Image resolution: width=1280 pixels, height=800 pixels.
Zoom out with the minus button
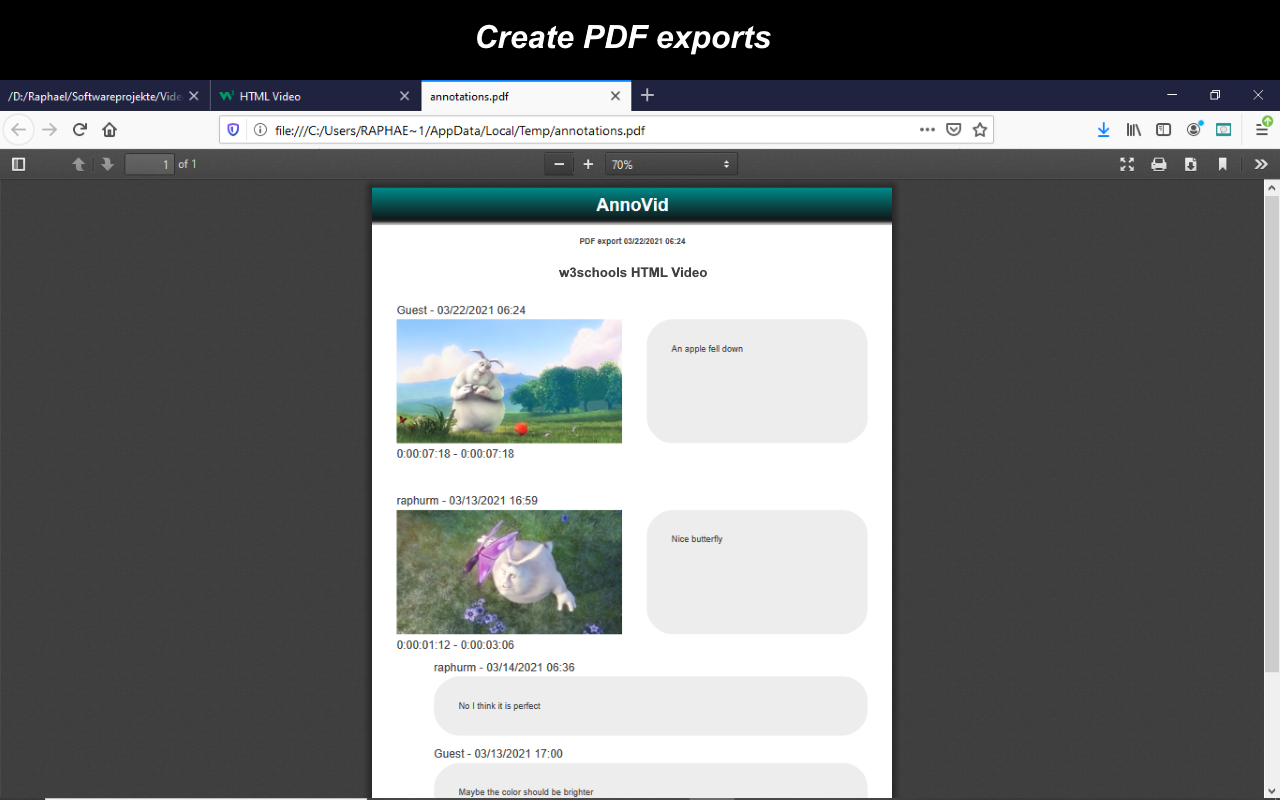coord(559,164)
